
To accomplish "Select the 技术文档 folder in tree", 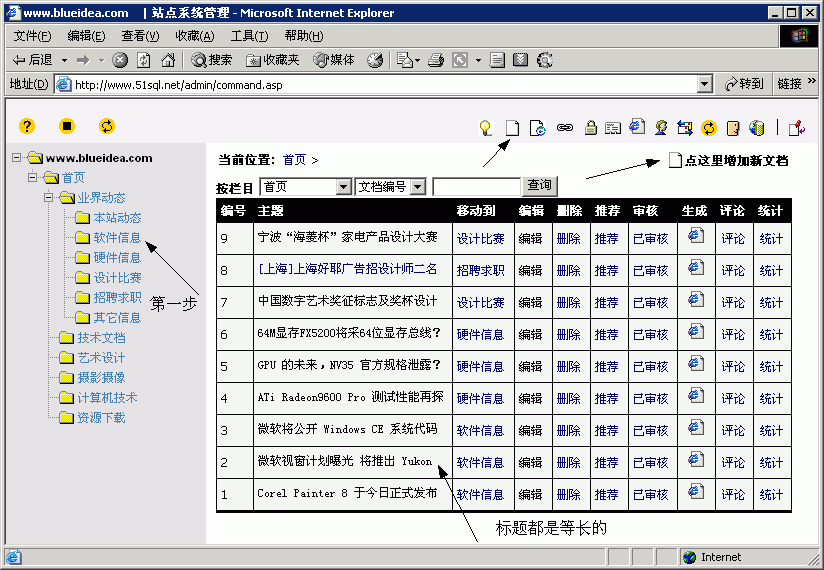I will tap(101, 337).
